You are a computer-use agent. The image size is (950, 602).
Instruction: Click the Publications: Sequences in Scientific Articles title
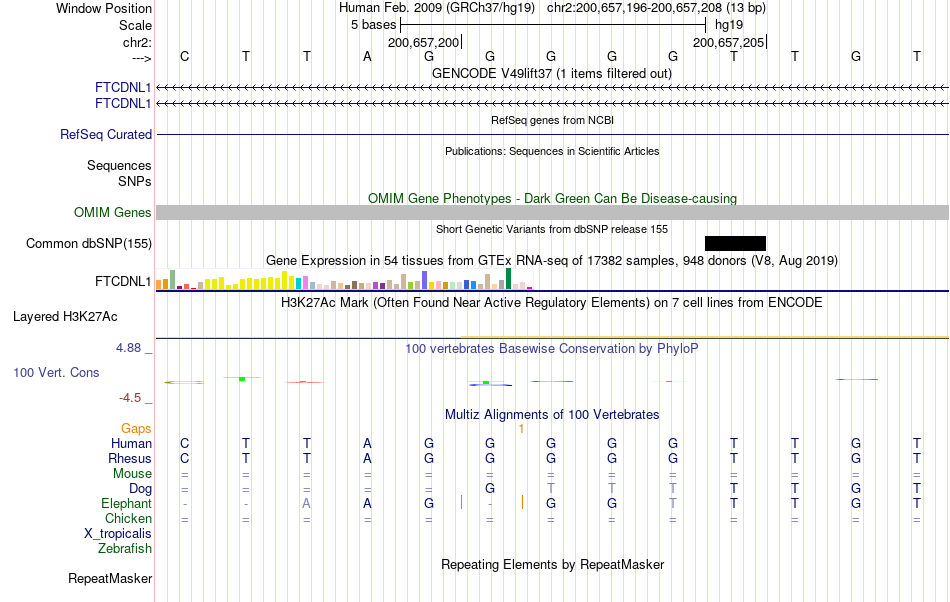pos(552,151)
